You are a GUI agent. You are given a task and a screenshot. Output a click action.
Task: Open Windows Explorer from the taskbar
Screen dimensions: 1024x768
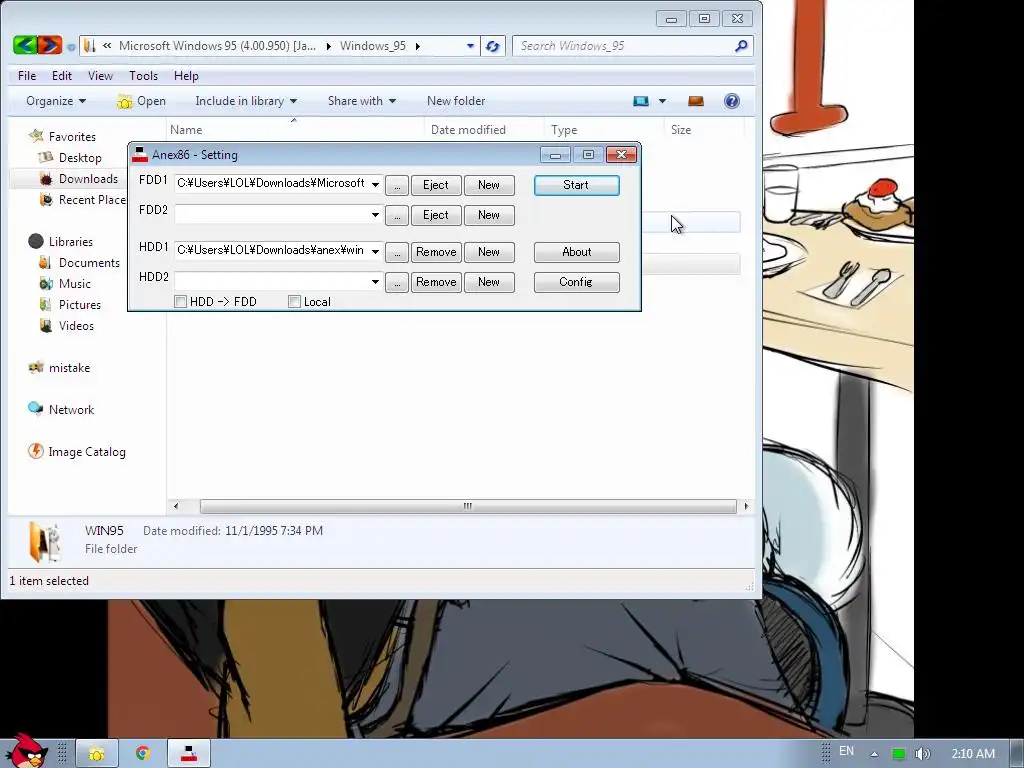97,754
